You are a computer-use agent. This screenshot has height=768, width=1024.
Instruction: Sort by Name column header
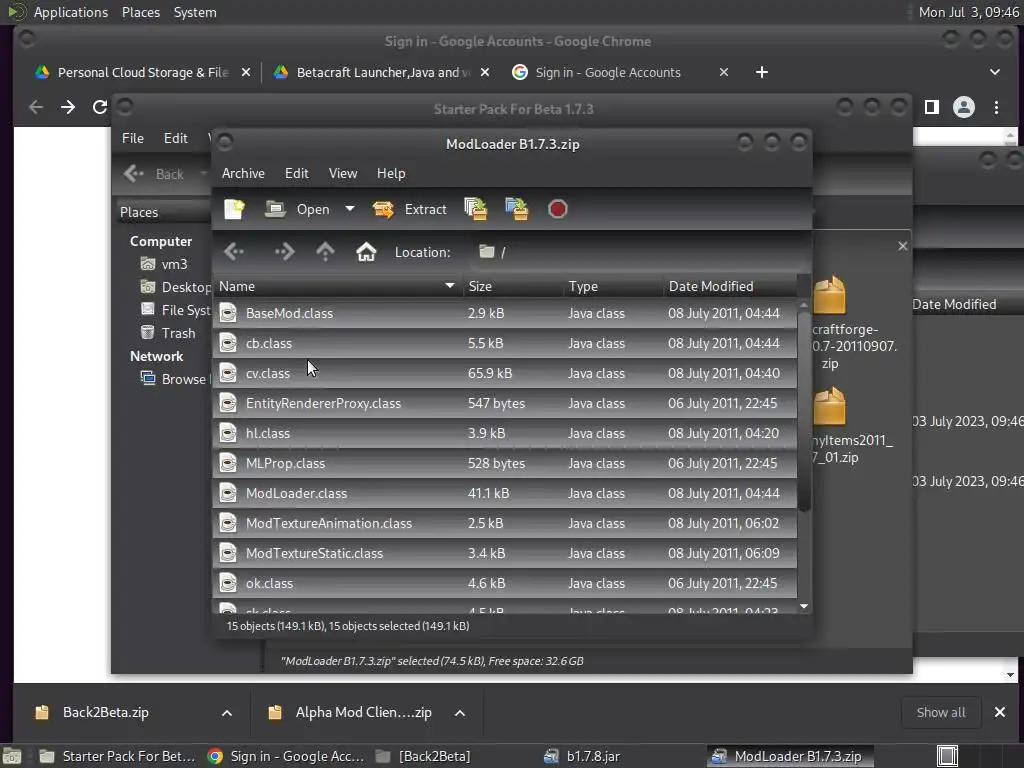tap(337, 286)
